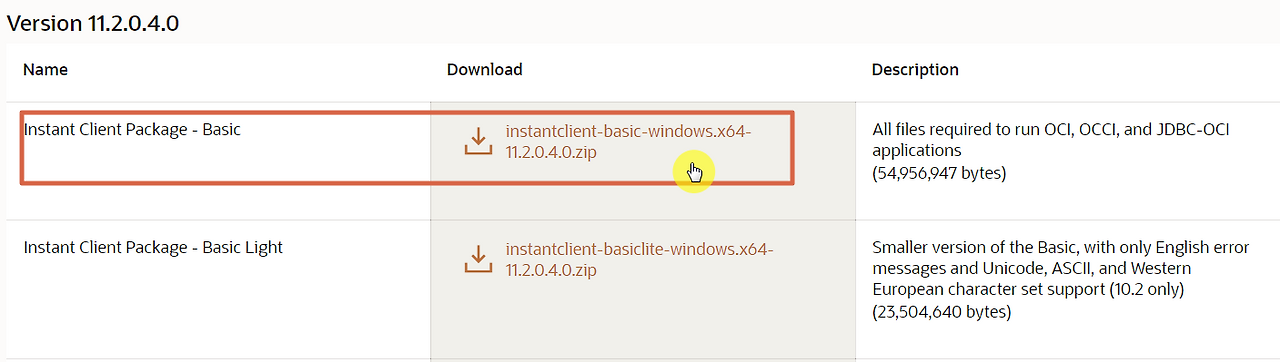Click the Download column header
The image size is (1280, 362).
tap(484, 70)
